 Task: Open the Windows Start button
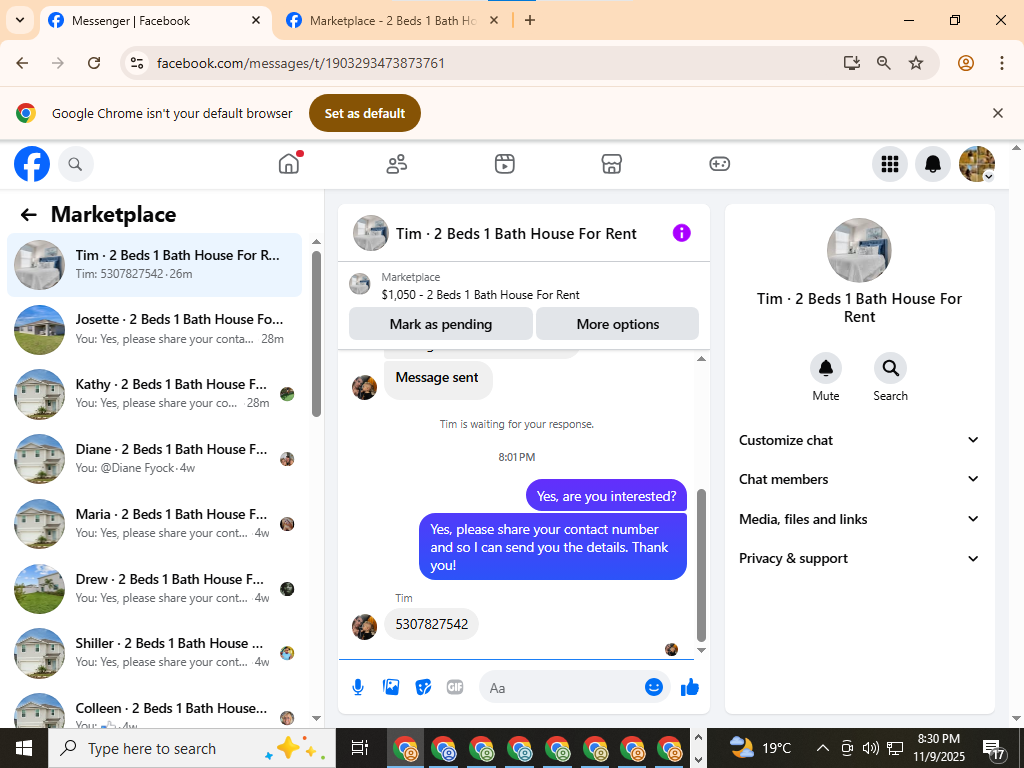pyautogui.click(x=24, y=748)
